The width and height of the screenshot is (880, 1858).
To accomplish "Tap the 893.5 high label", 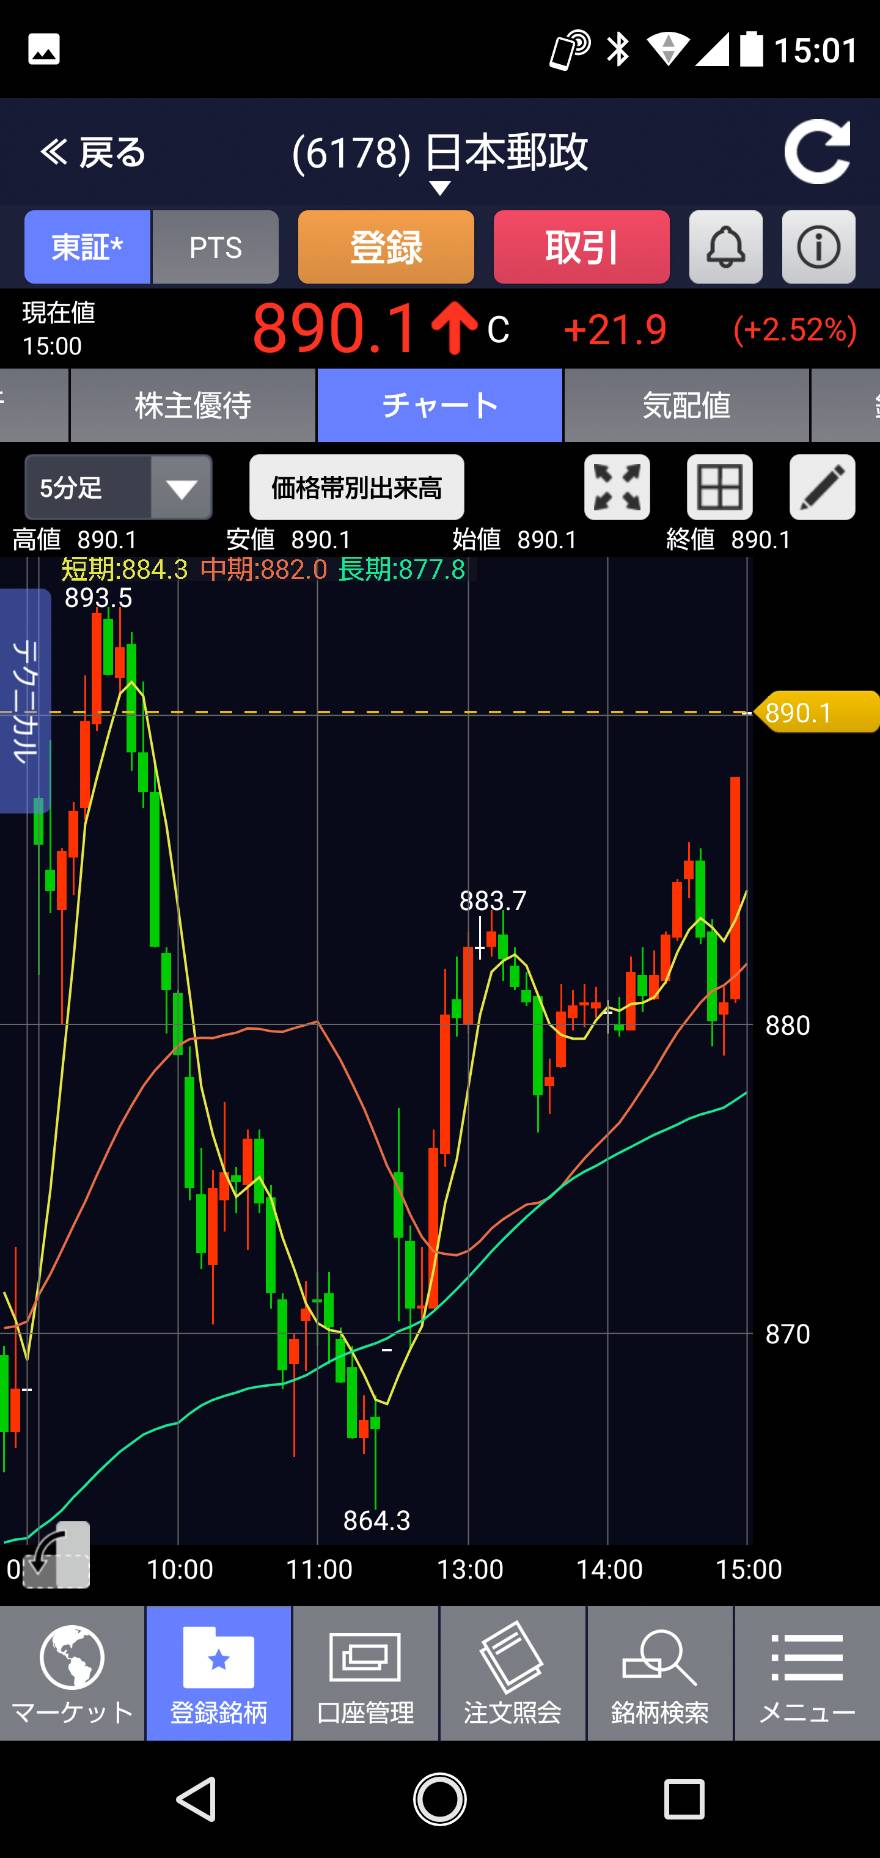I will [x=98, y=598].
